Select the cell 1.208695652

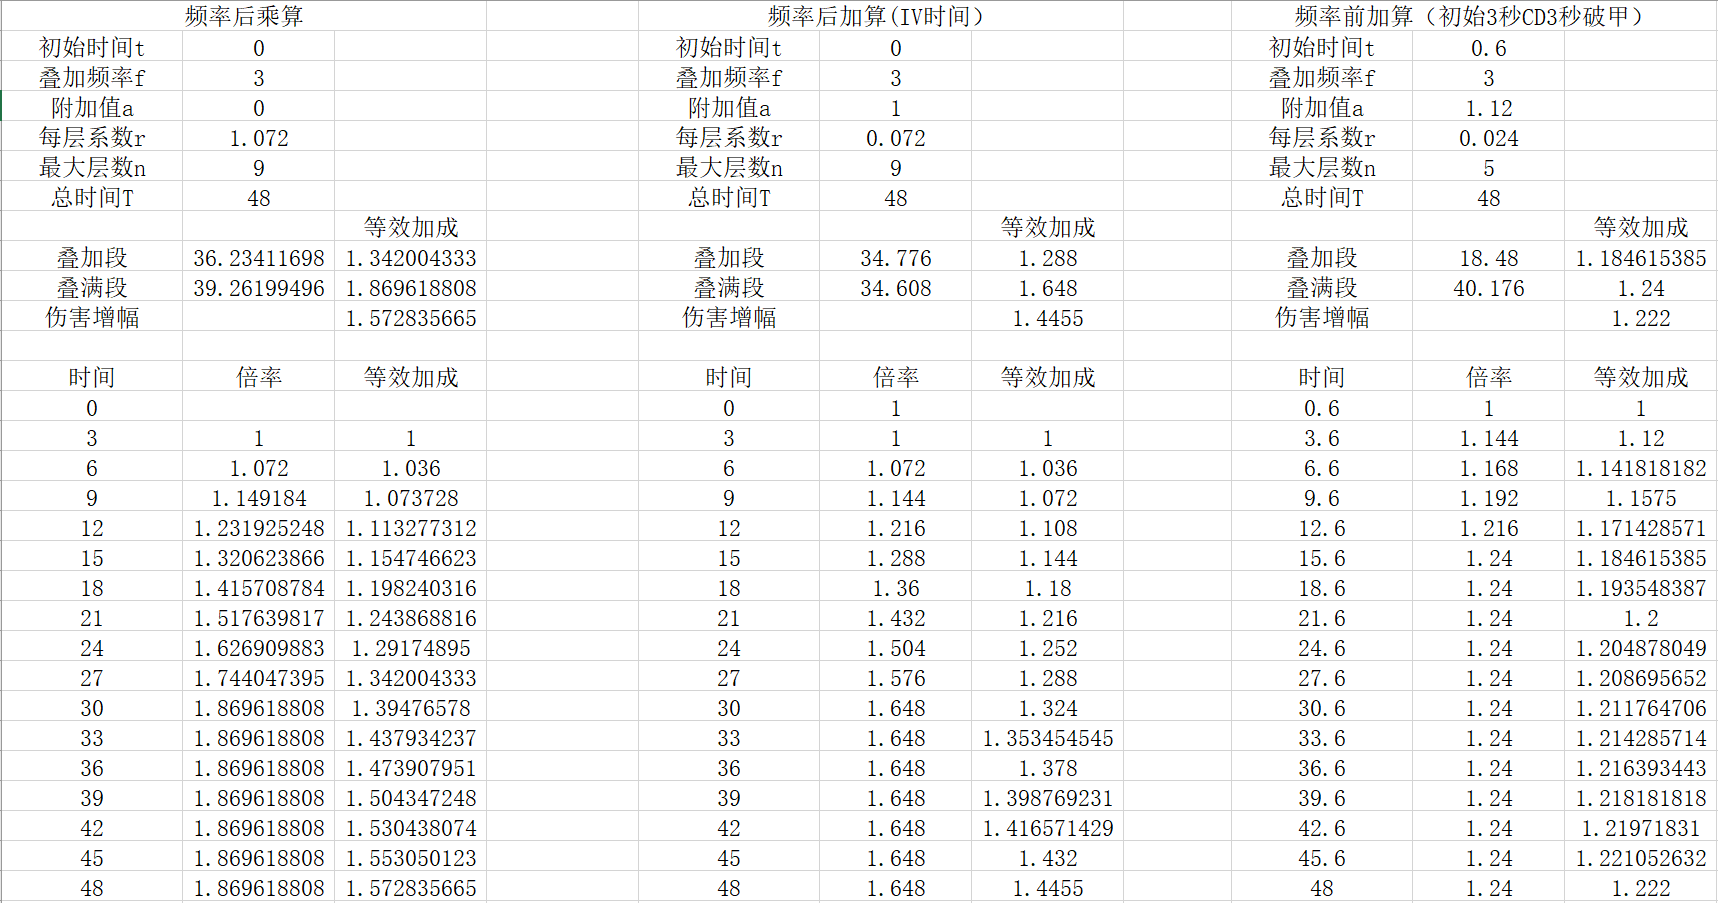pyautogui.click(x=1641, y=678)
